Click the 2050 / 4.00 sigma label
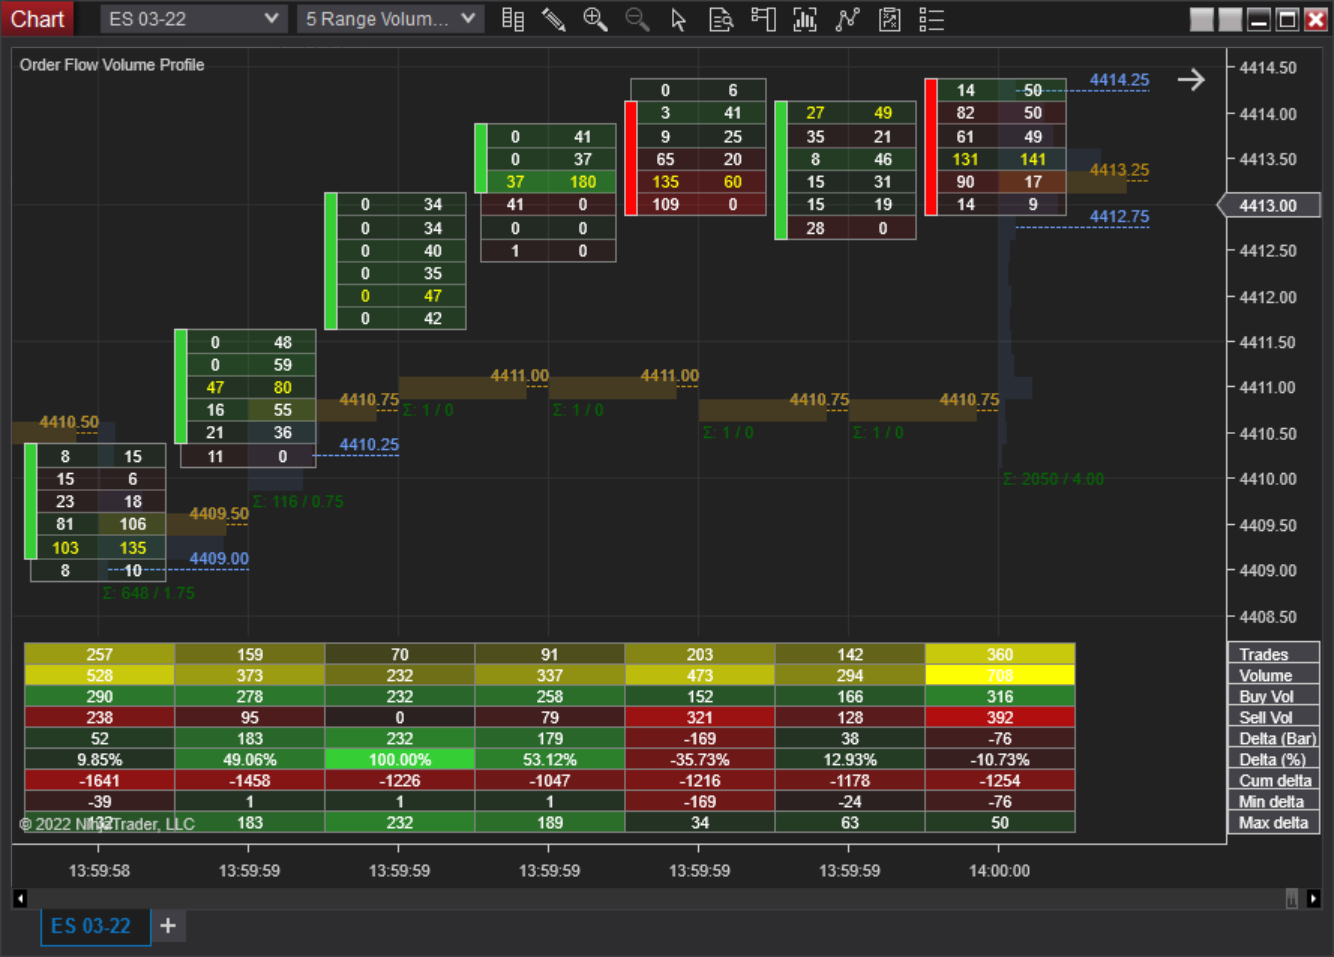The width and height of the screenshot is (1334, 957). click(1053, 479)
